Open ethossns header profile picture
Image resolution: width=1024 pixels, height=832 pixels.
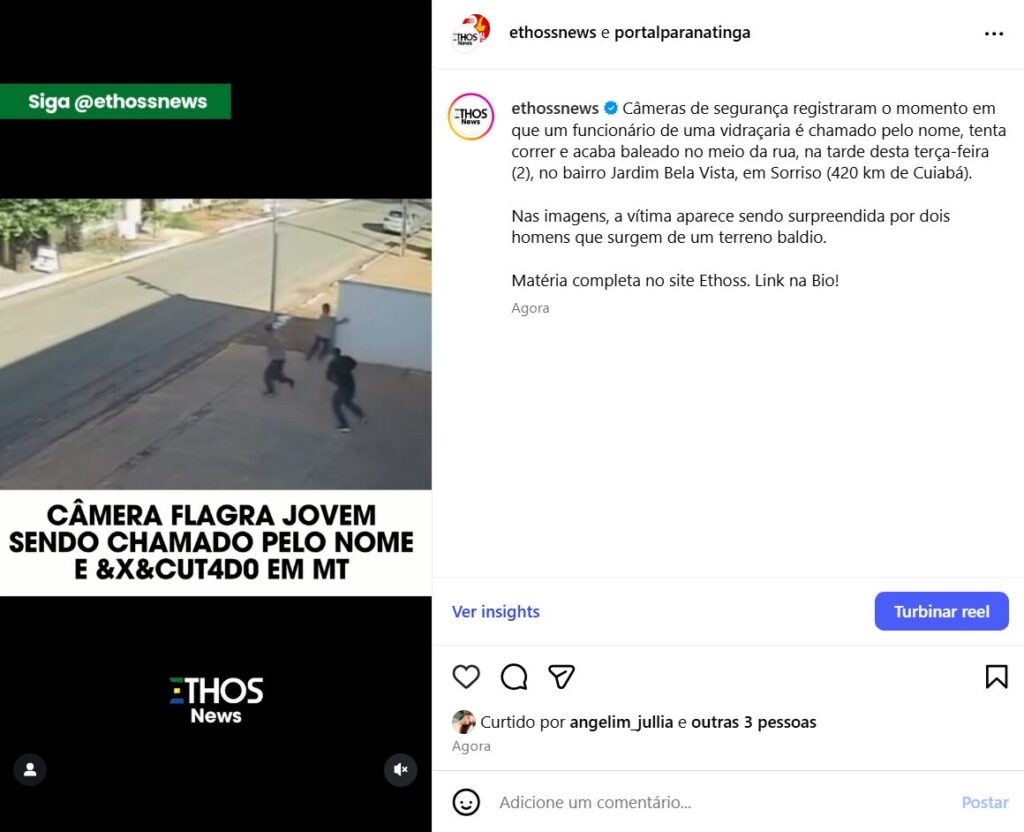(470, 33)
